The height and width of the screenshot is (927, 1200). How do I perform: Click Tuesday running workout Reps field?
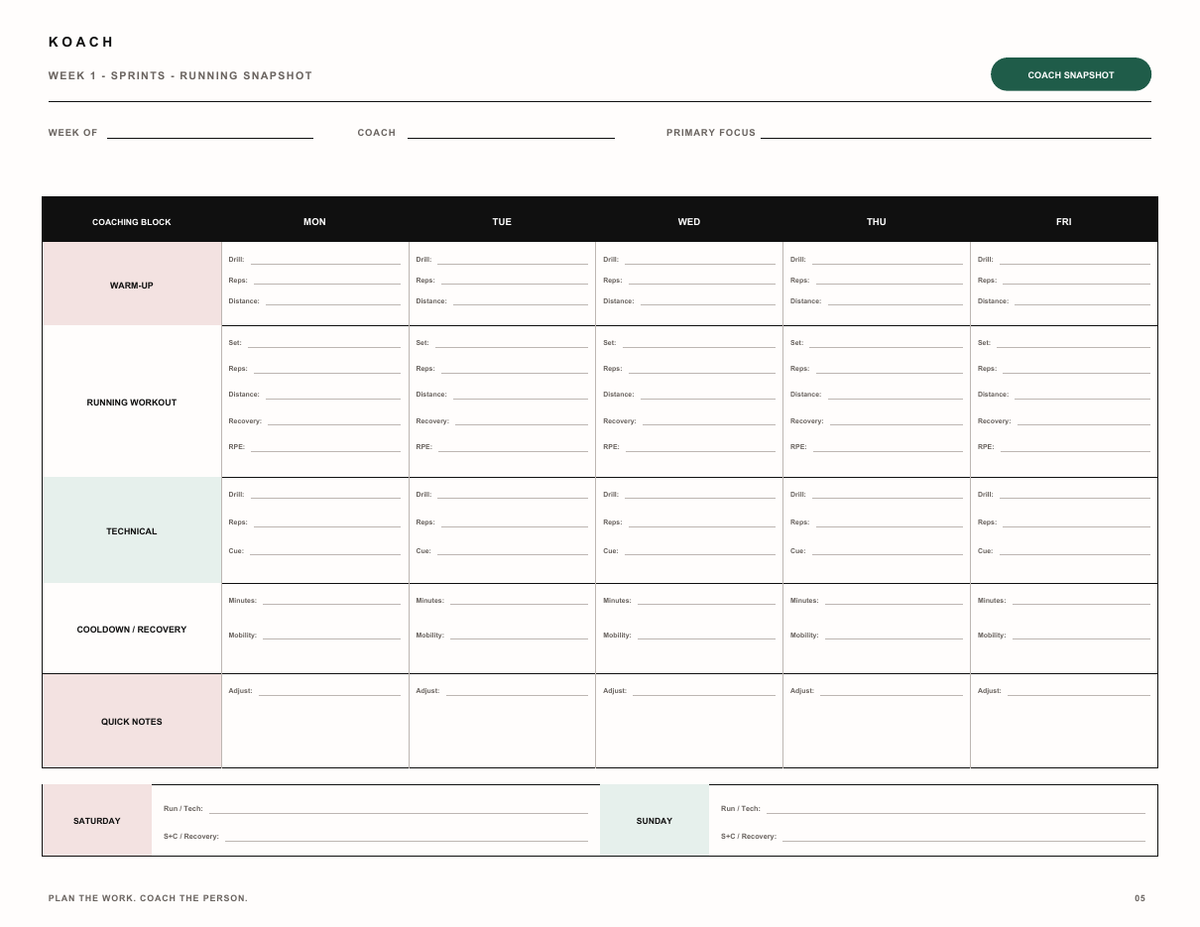514,369
